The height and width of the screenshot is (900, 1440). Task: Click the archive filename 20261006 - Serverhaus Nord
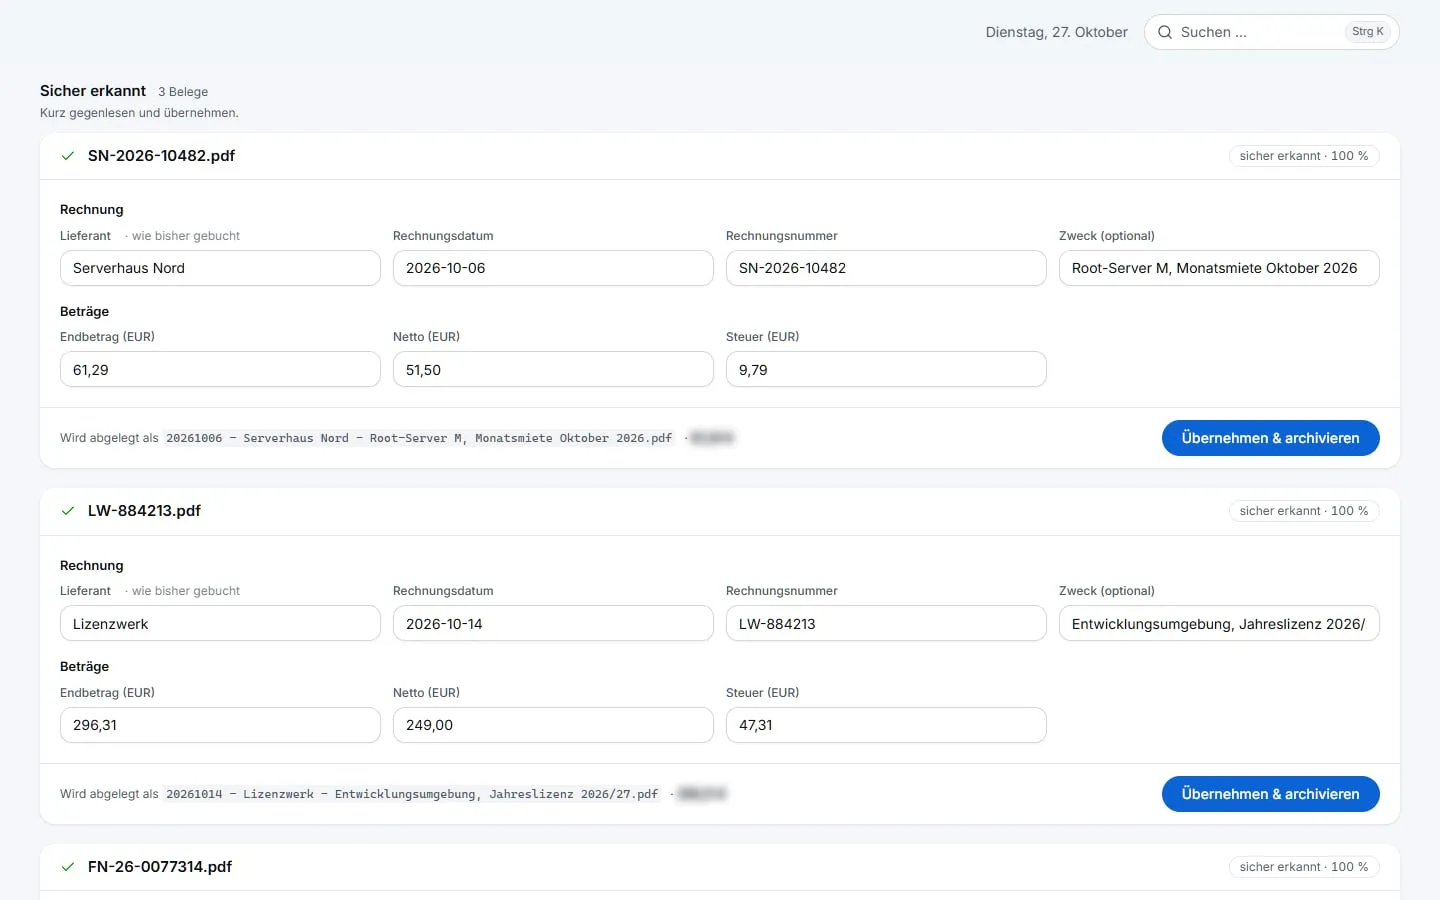click(x=419, y=438)
